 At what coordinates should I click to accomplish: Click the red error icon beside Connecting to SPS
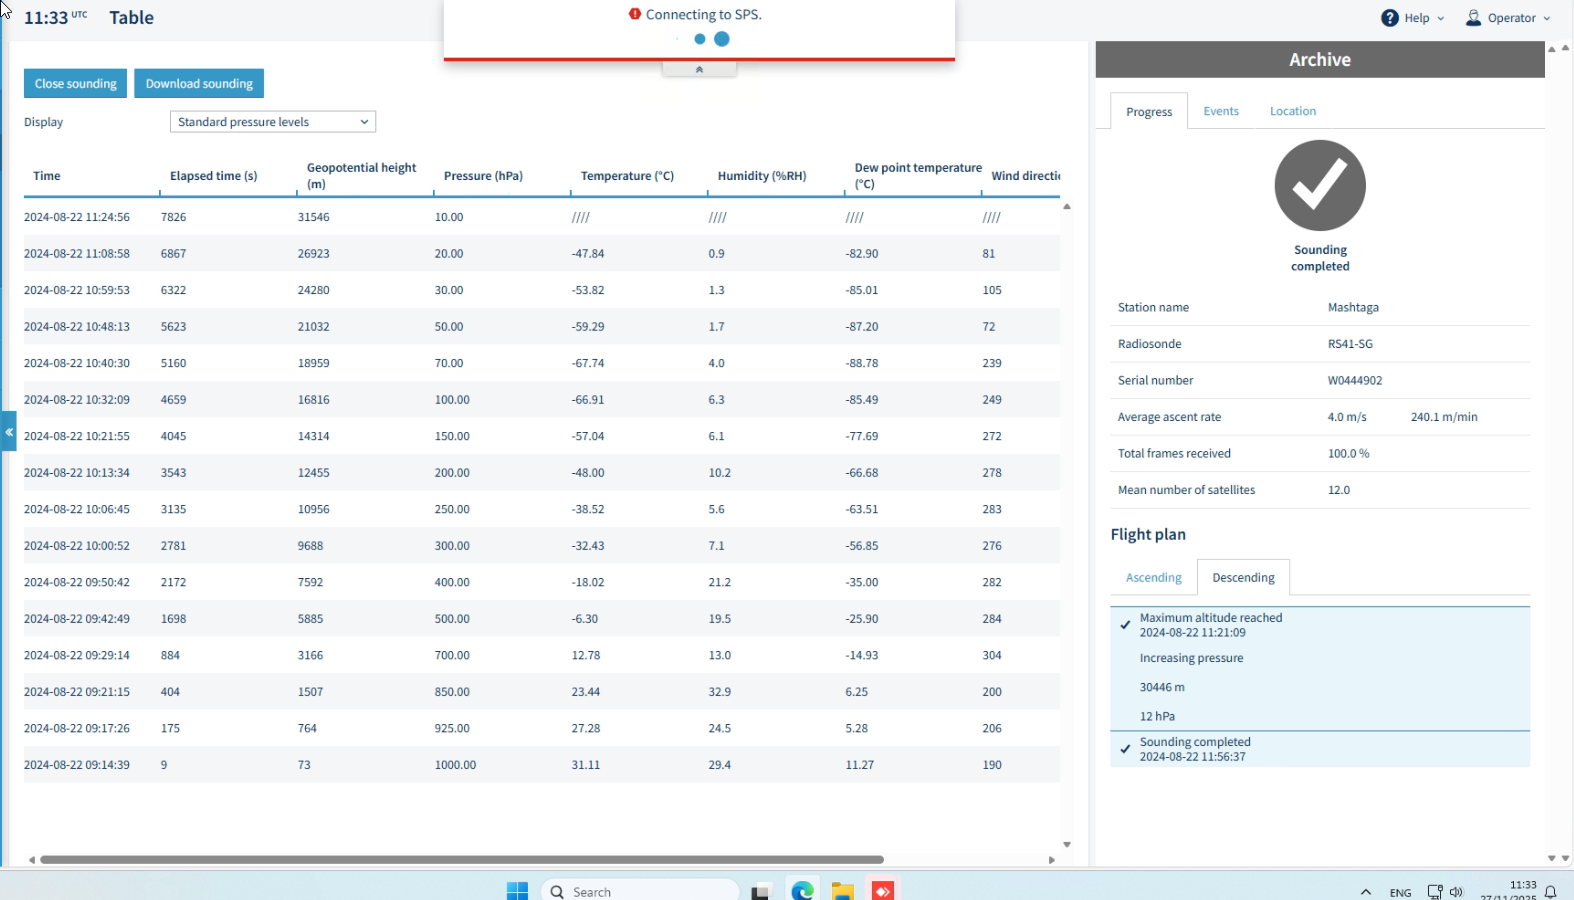(x=635, y=14)
